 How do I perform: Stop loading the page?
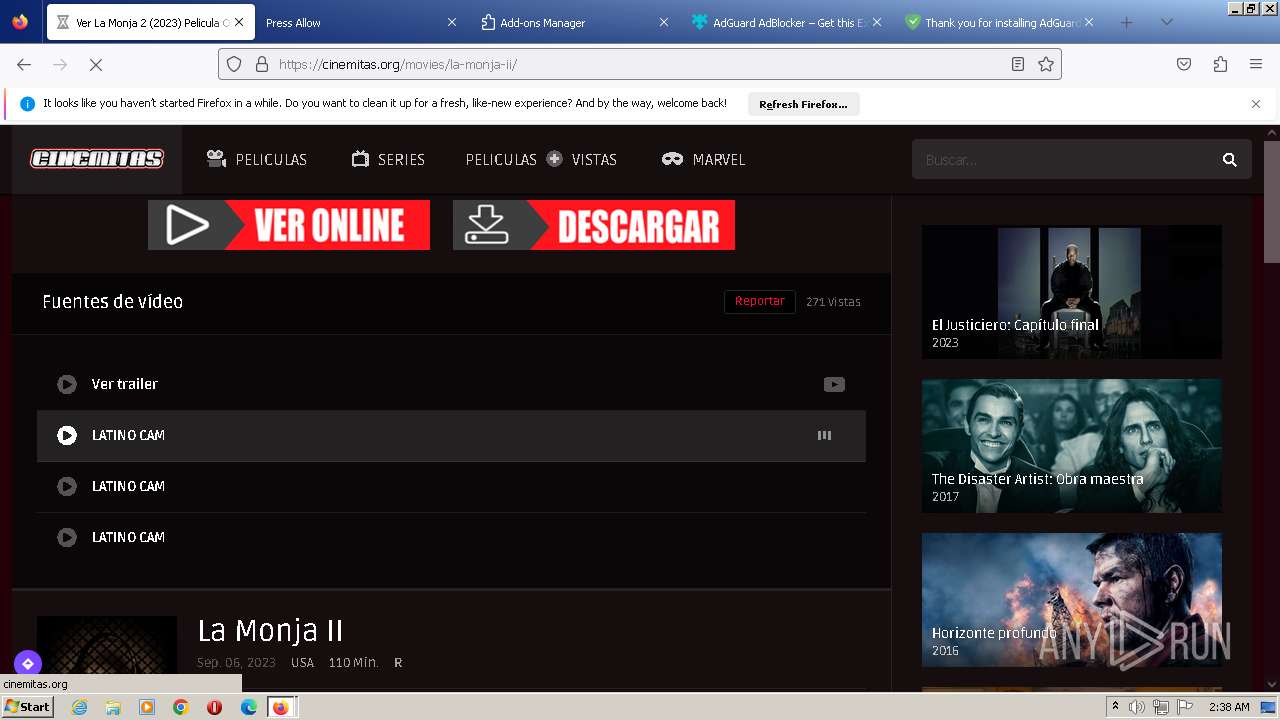(x=96, y=64)
